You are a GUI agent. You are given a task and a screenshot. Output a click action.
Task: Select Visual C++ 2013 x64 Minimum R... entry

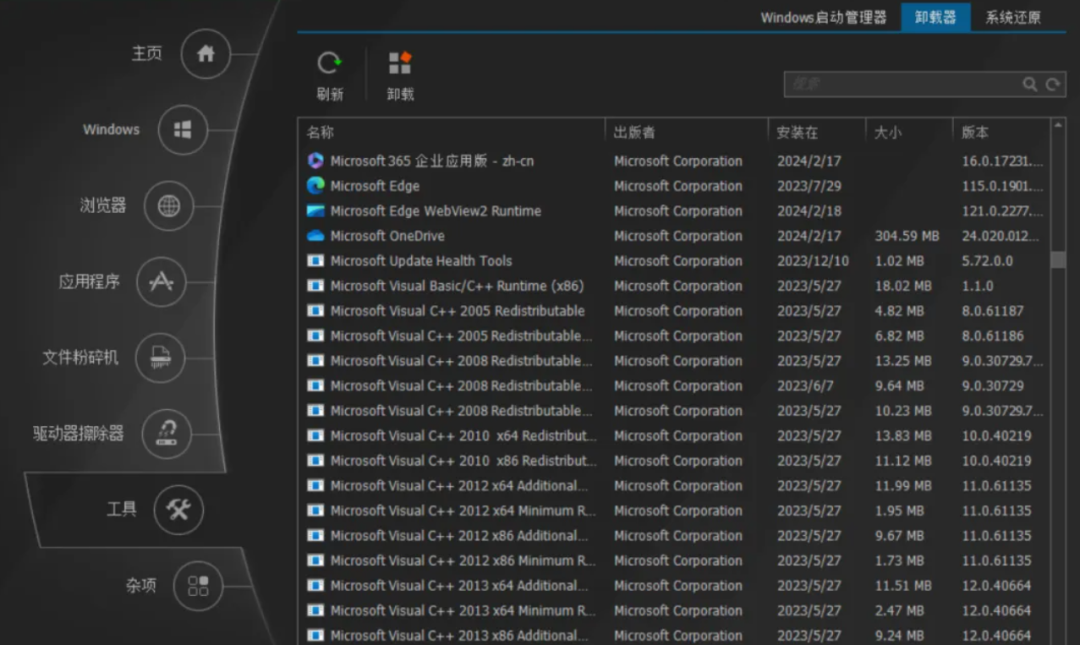point(463,611)
